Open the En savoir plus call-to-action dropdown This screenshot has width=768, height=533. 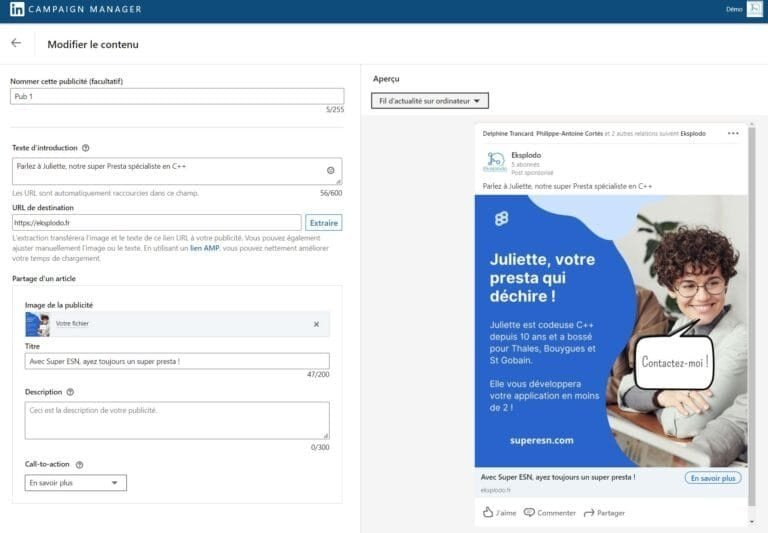point(75,483)
